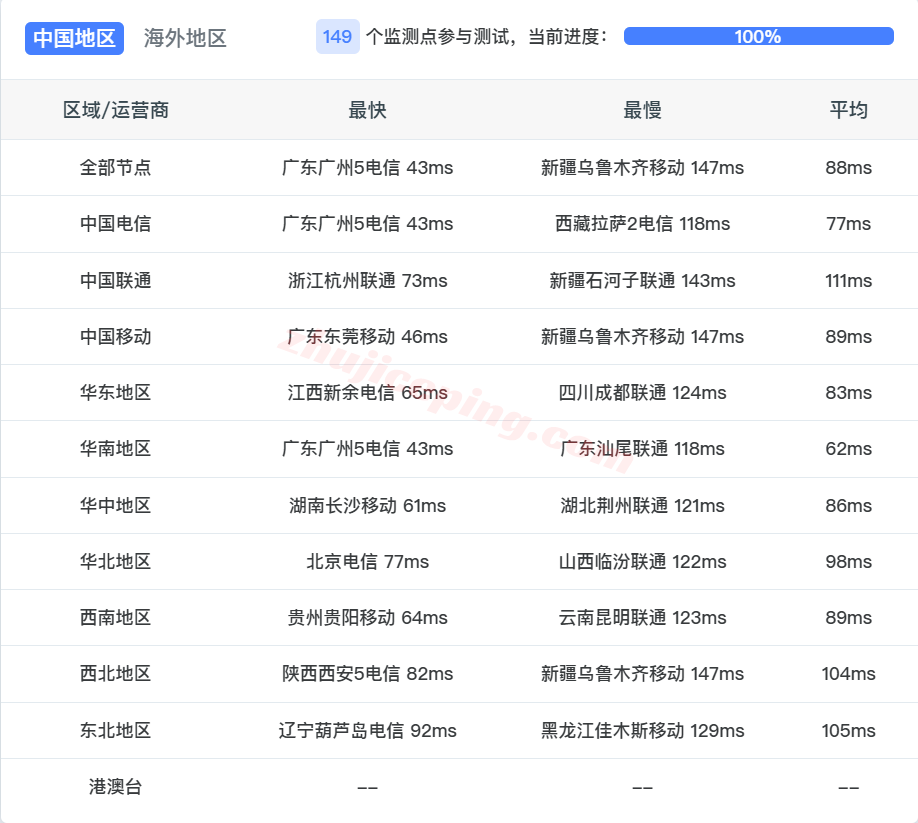The width and height of the screenshot is (918, 823).
Task: Click 89ms average in 西南地区 row
Action: 848,618
